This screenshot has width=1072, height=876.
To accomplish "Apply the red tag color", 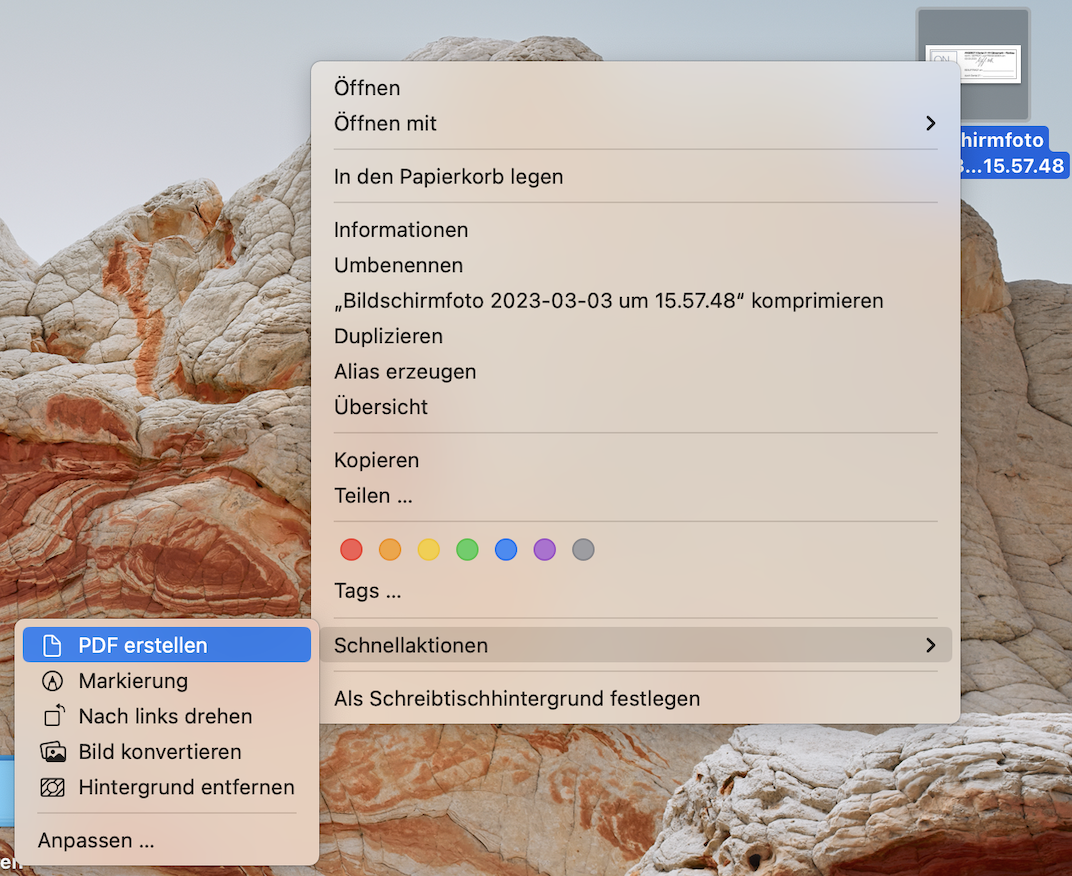I will 351,549.
